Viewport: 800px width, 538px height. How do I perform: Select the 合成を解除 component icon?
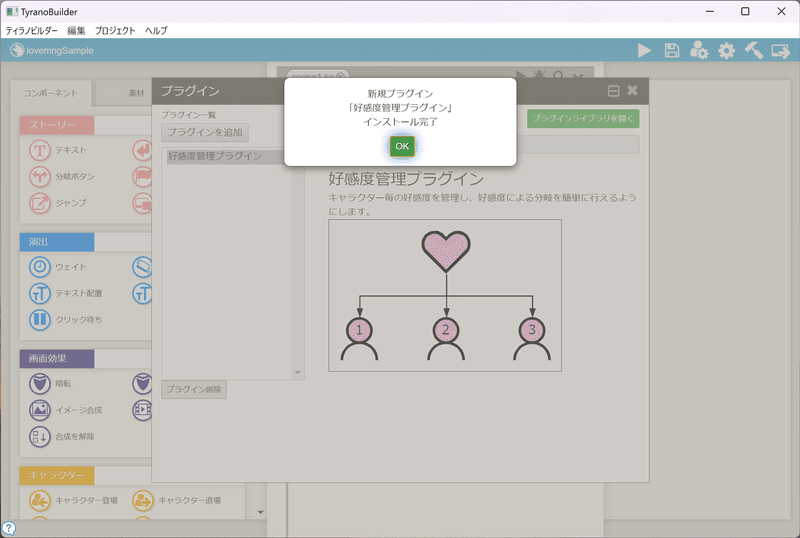coord(39,436)
